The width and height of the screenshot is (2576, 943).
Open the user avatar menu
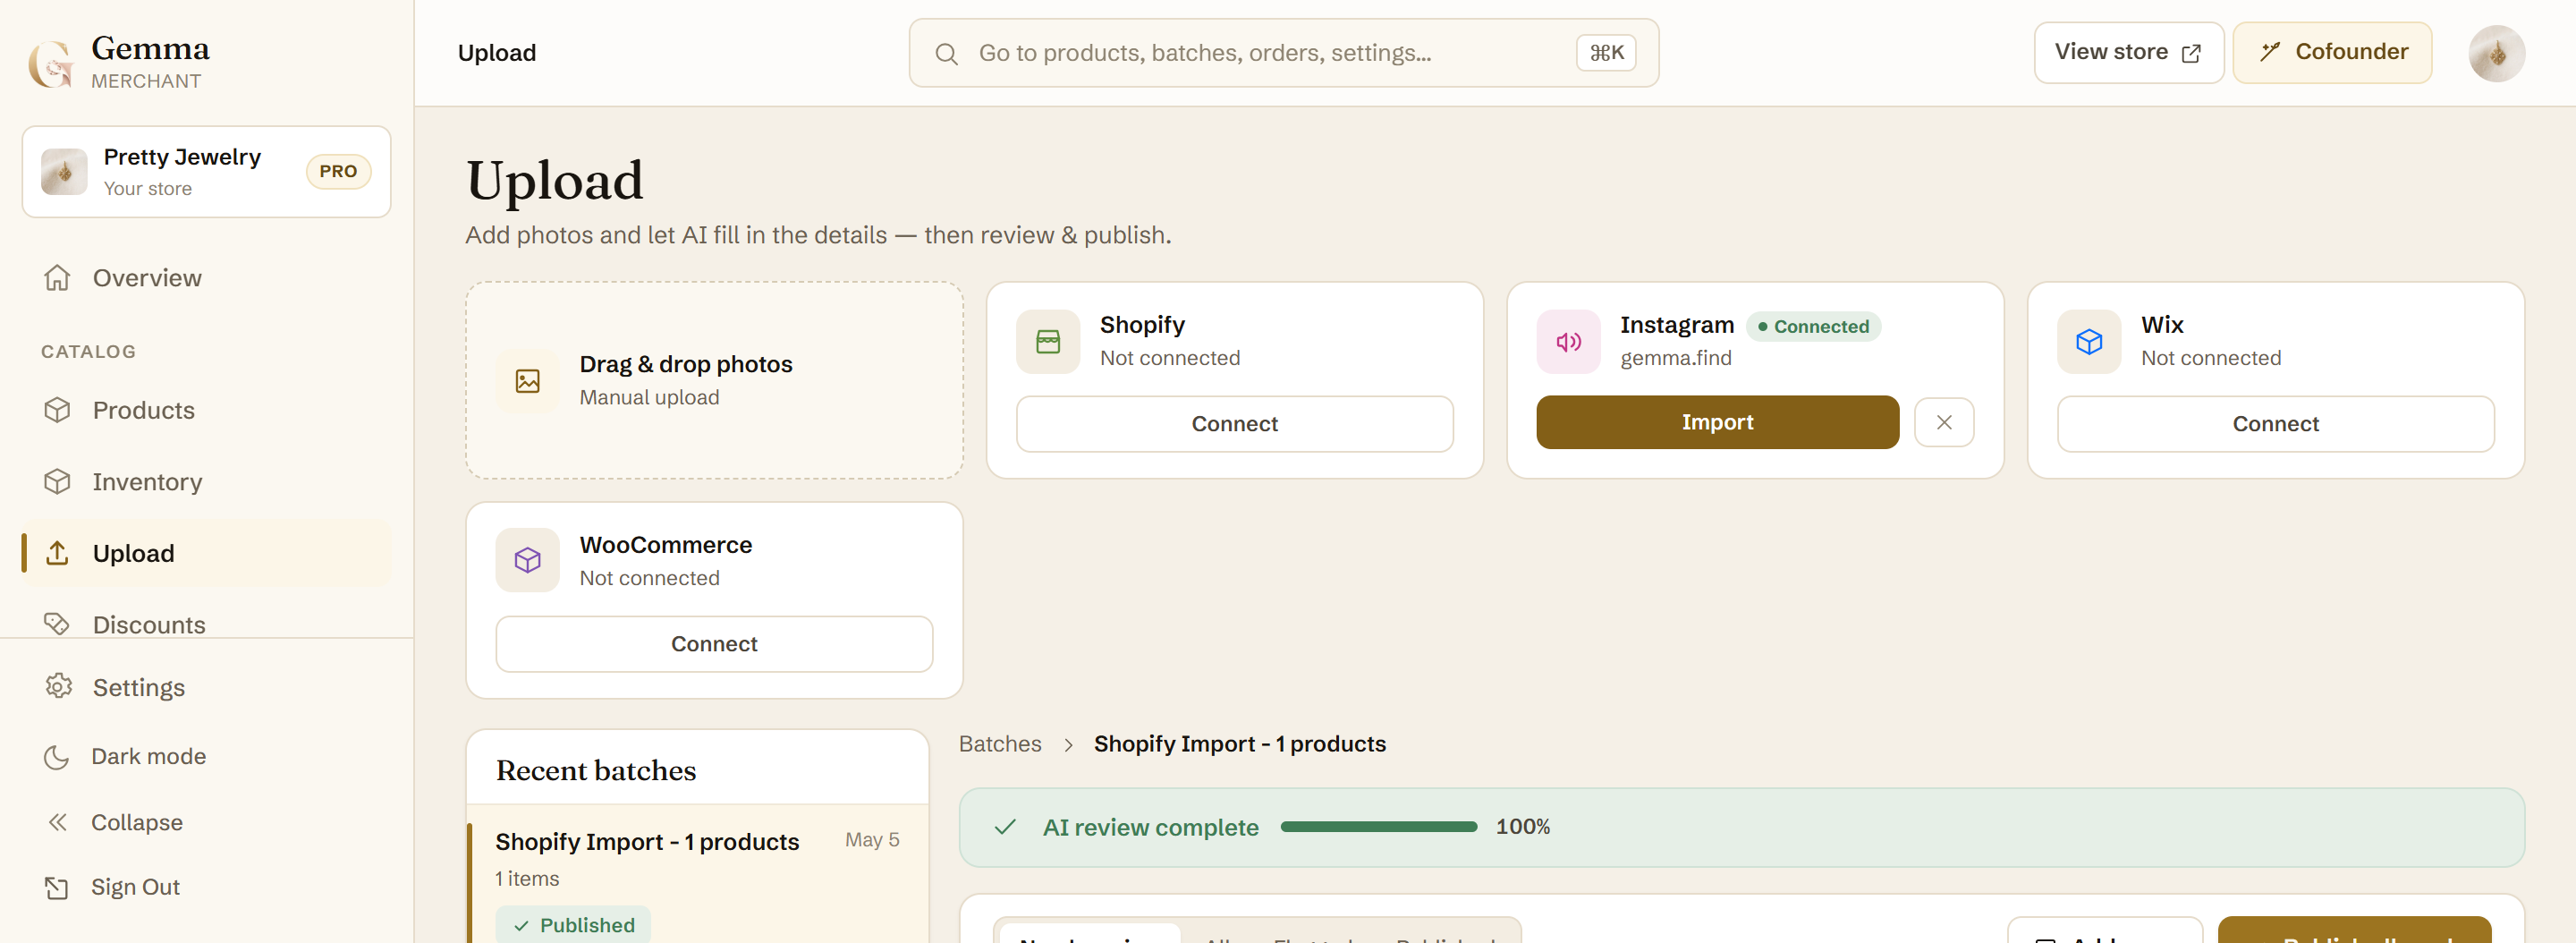pos(2496,54)
